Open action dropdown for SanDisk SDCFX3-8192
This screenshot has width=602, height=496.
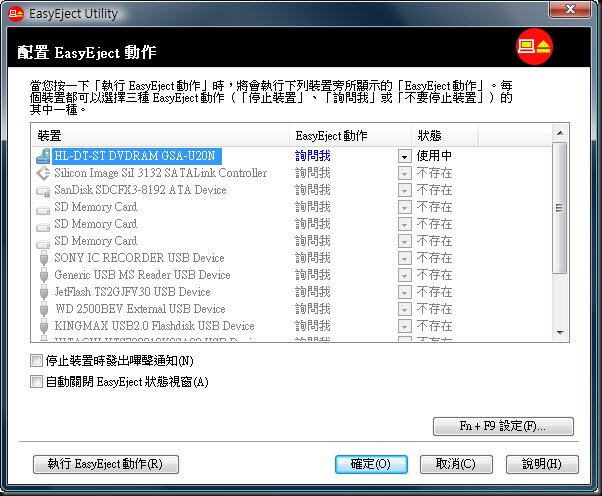pyautogui.click(x=404, y=190)
